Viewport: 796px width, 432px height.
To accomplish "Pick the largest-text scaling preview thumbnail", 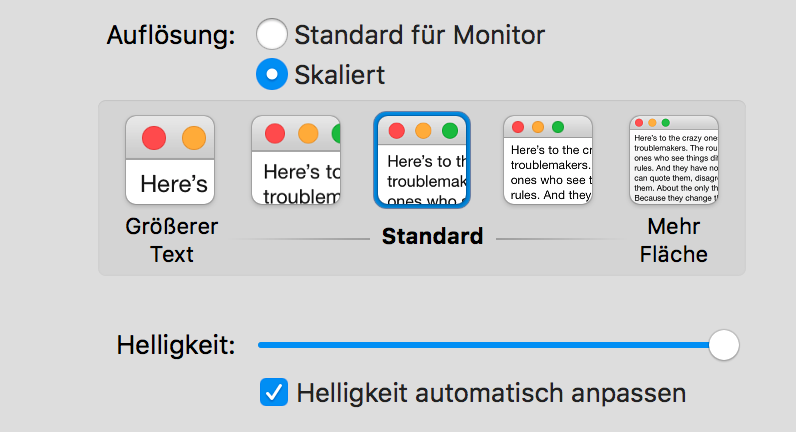I will [x=171, y=160].
